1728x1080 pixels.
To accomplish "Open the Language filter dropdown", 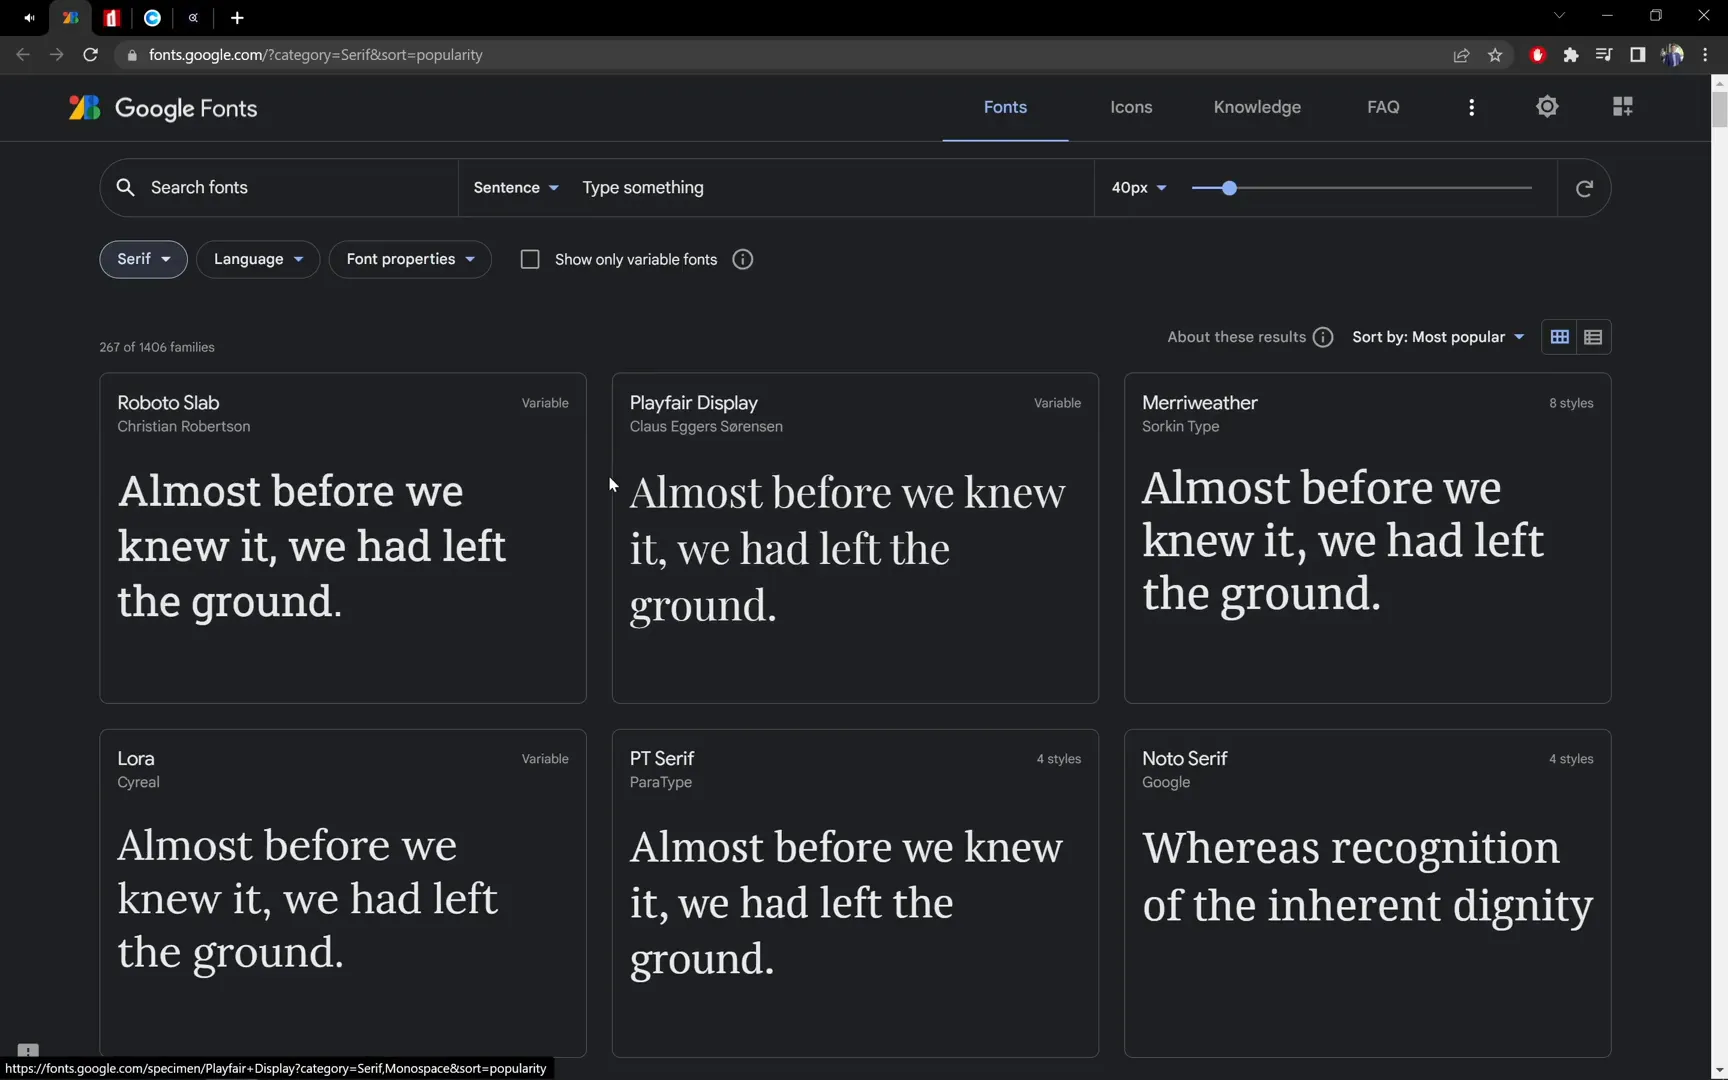I will click(x=258, y=259).
